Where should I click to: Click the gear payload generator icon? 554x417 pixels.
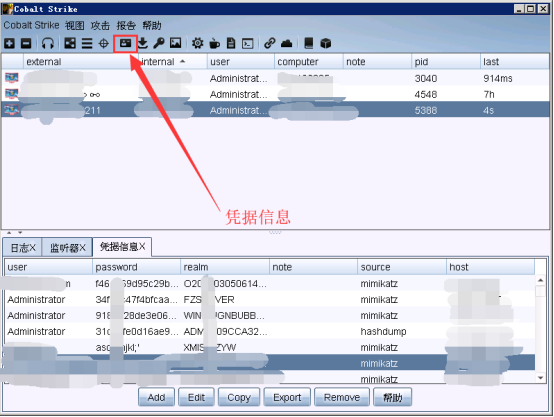198,43
